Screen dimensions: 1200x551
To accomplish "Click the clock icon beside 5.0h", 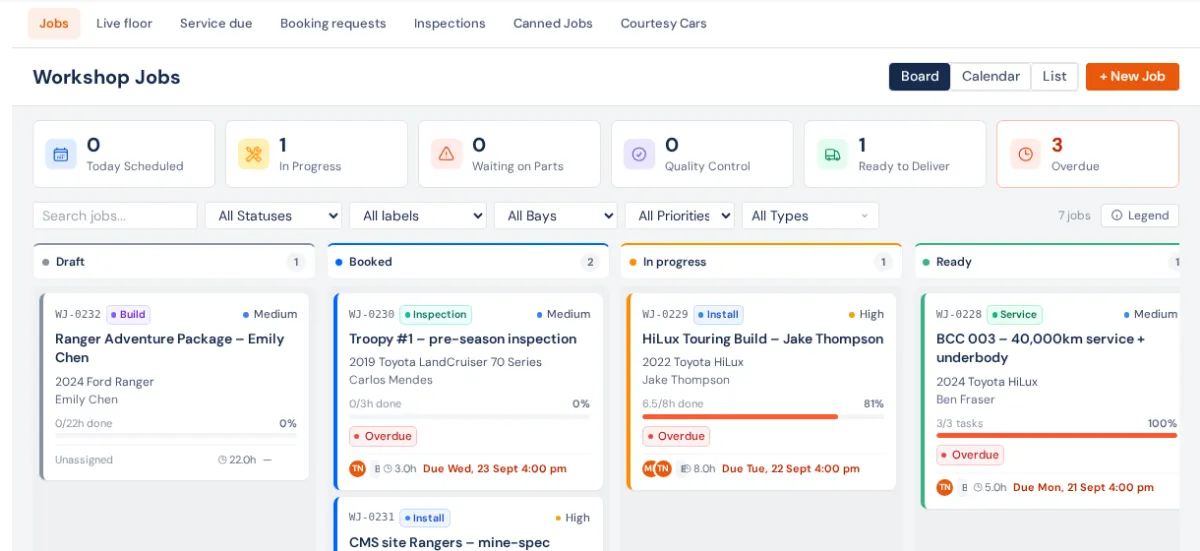I will 978,487.
